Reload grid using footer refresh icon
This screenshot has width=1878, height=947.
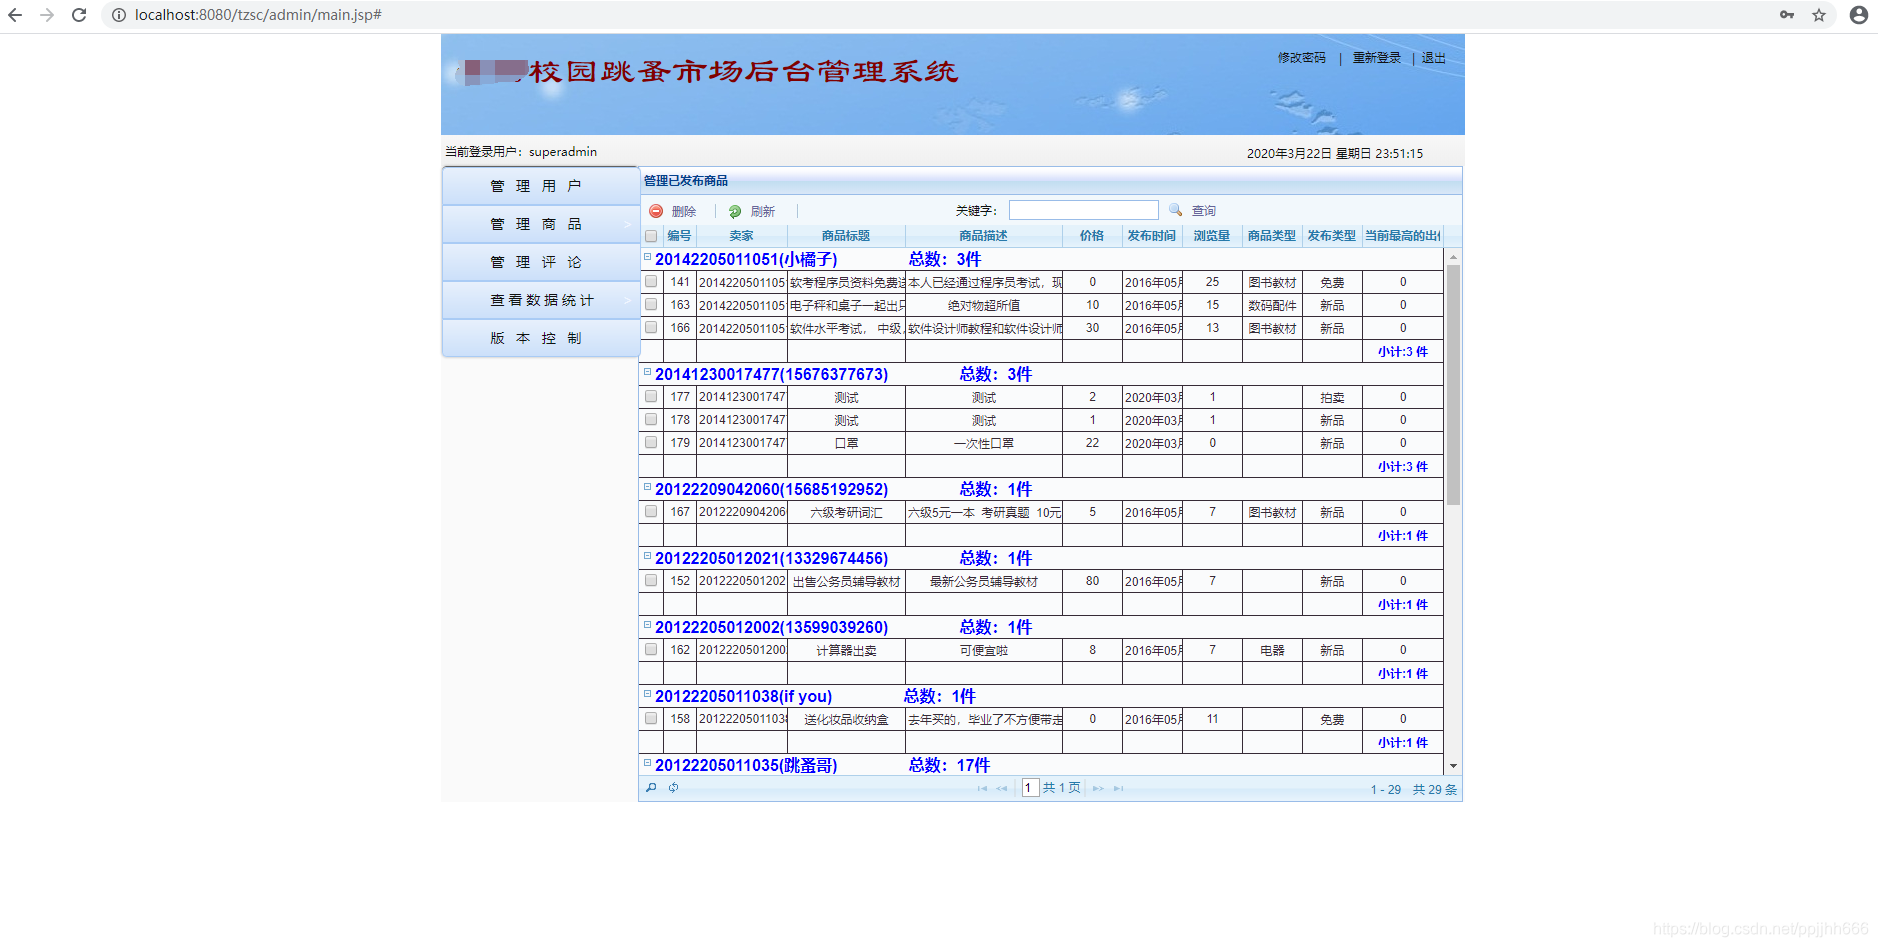click(x=674, y=788)
